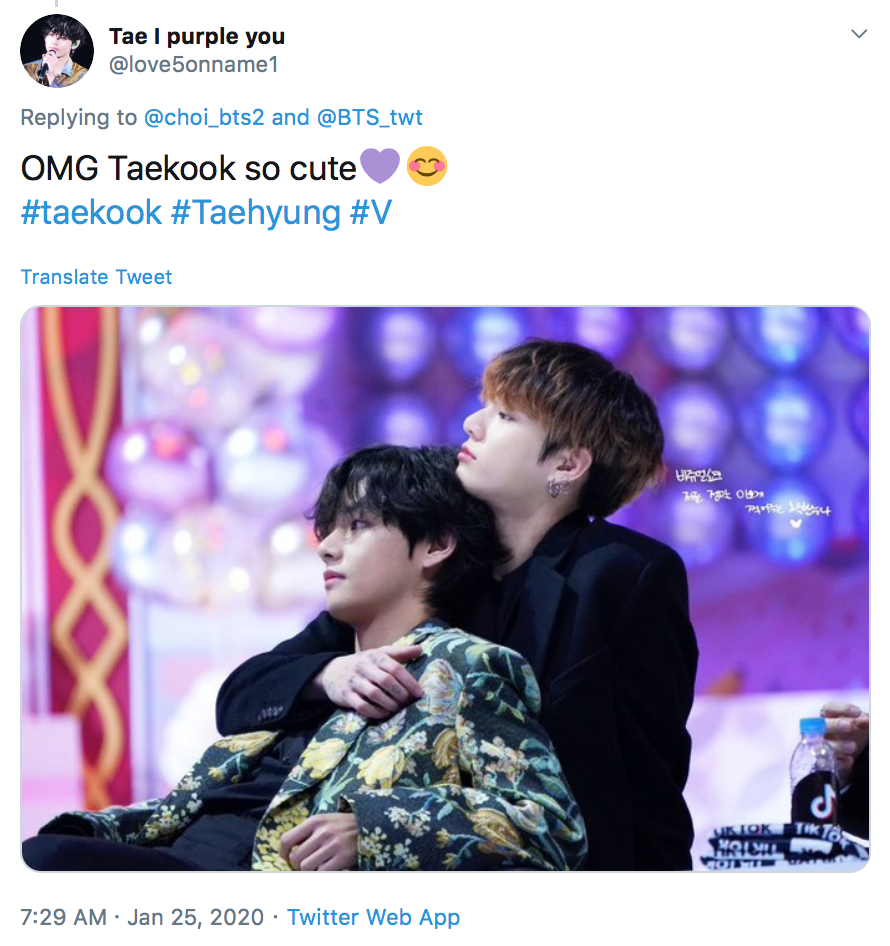Click the 'OMG Taekook so cute' text
890x946 pixels.
click(x=188, y=168)
